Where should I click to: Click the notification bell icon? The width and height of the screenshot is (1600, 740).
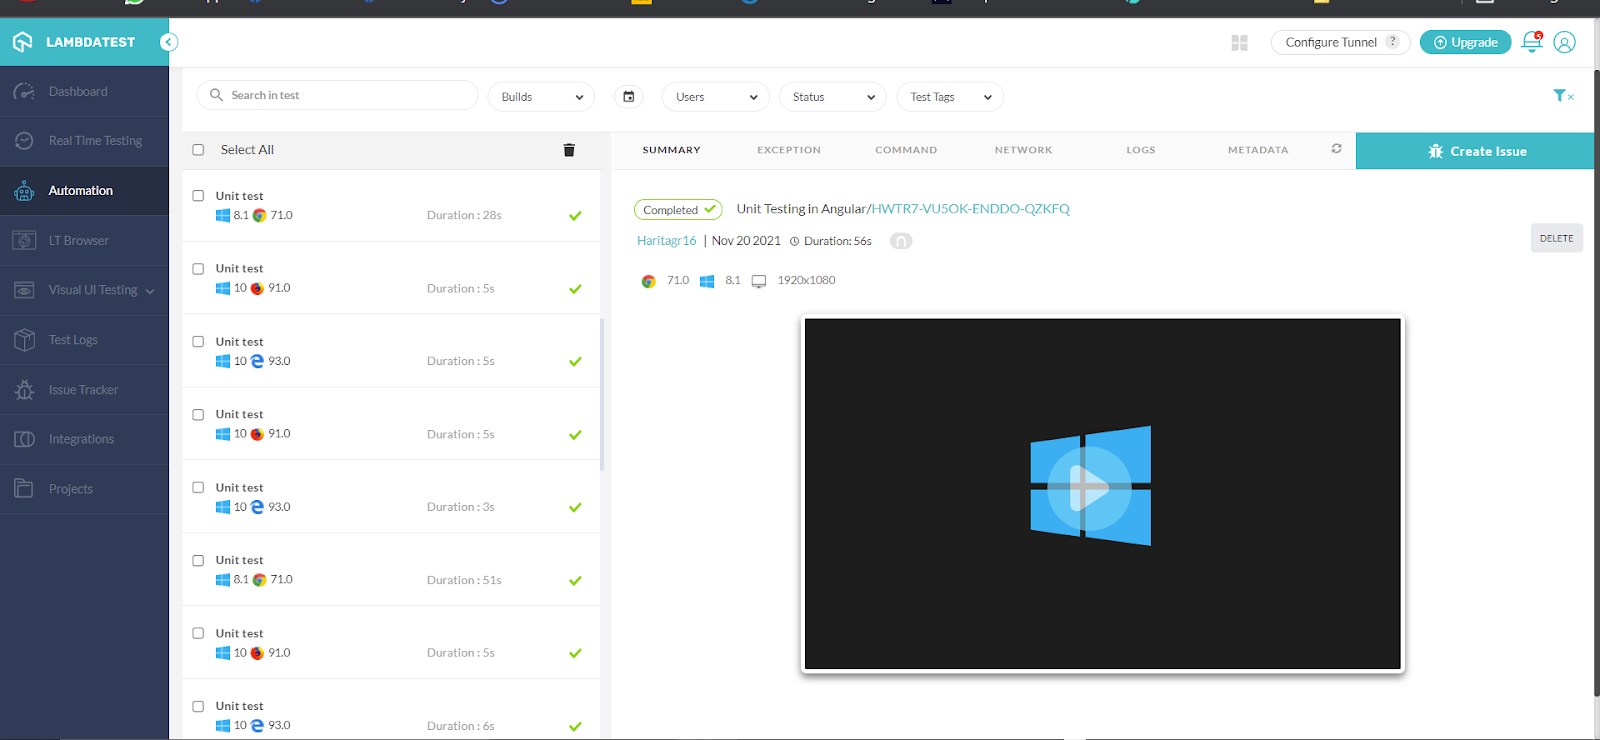click(1531, 42)
